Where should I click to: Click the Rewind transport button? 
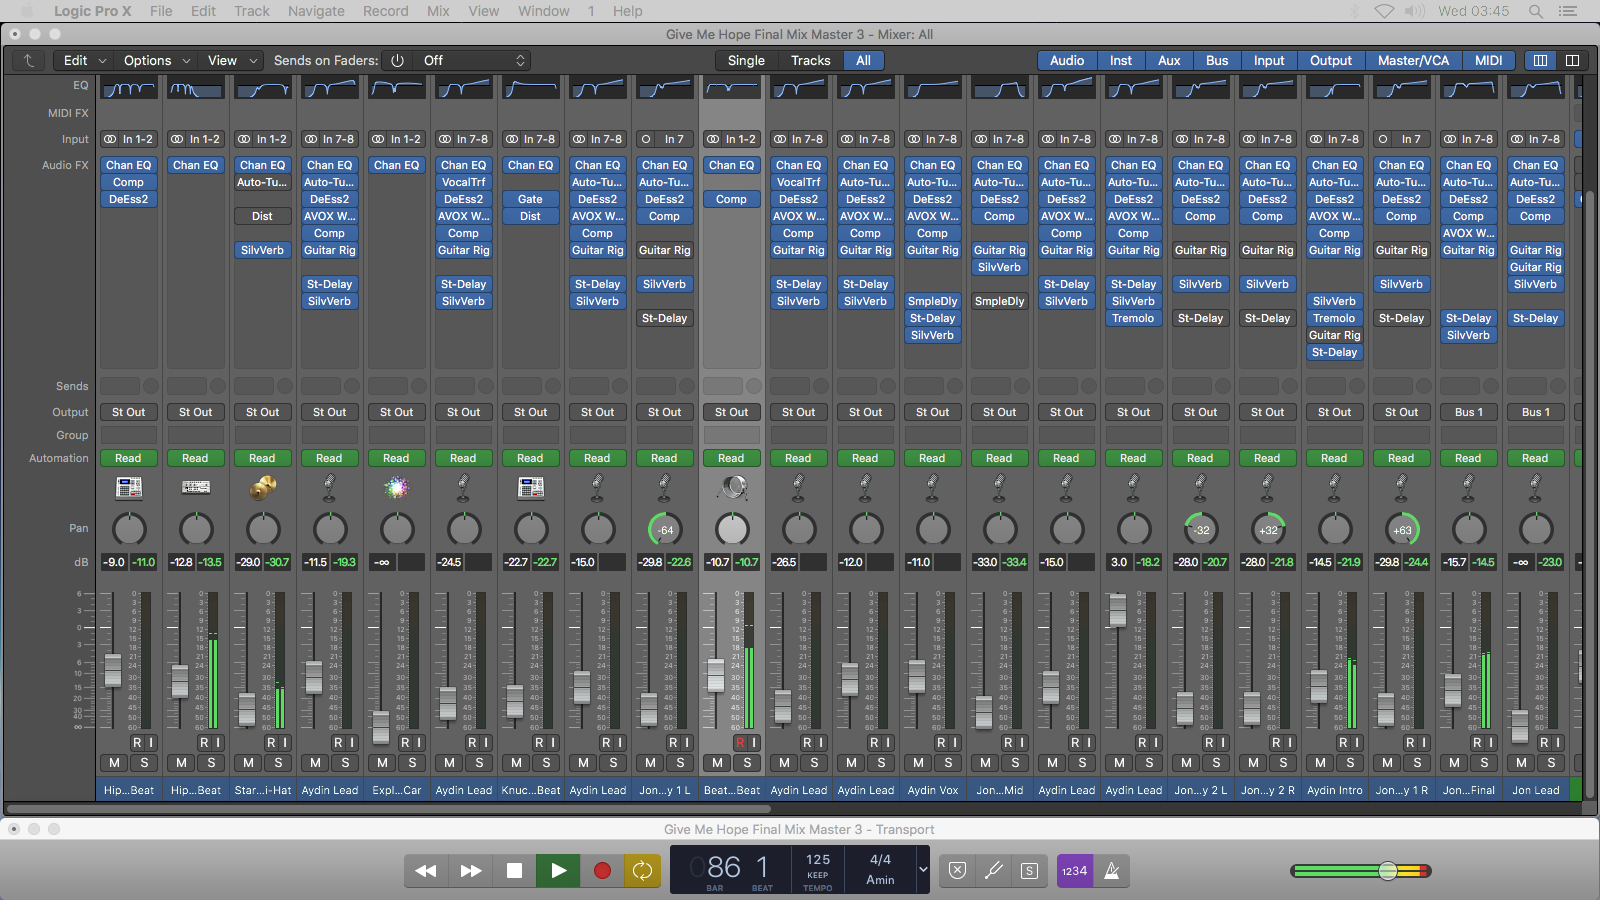click(x=426, y=870)
